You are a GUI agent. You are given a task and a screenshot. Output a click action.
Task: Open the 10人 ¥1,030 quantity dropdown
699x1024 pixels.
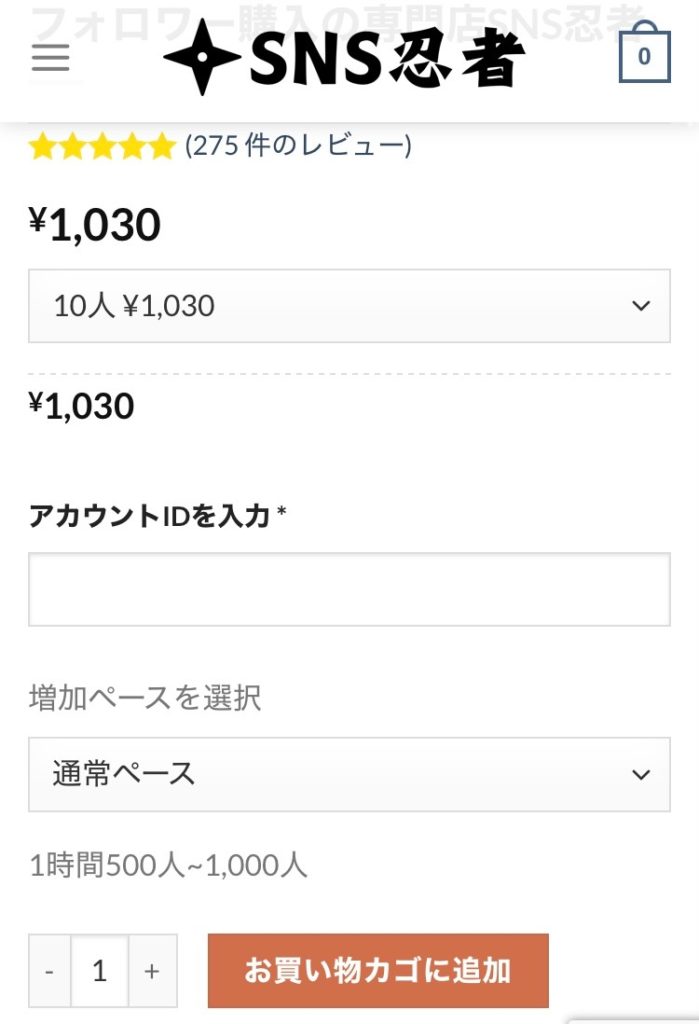click(x=330, y=306)
